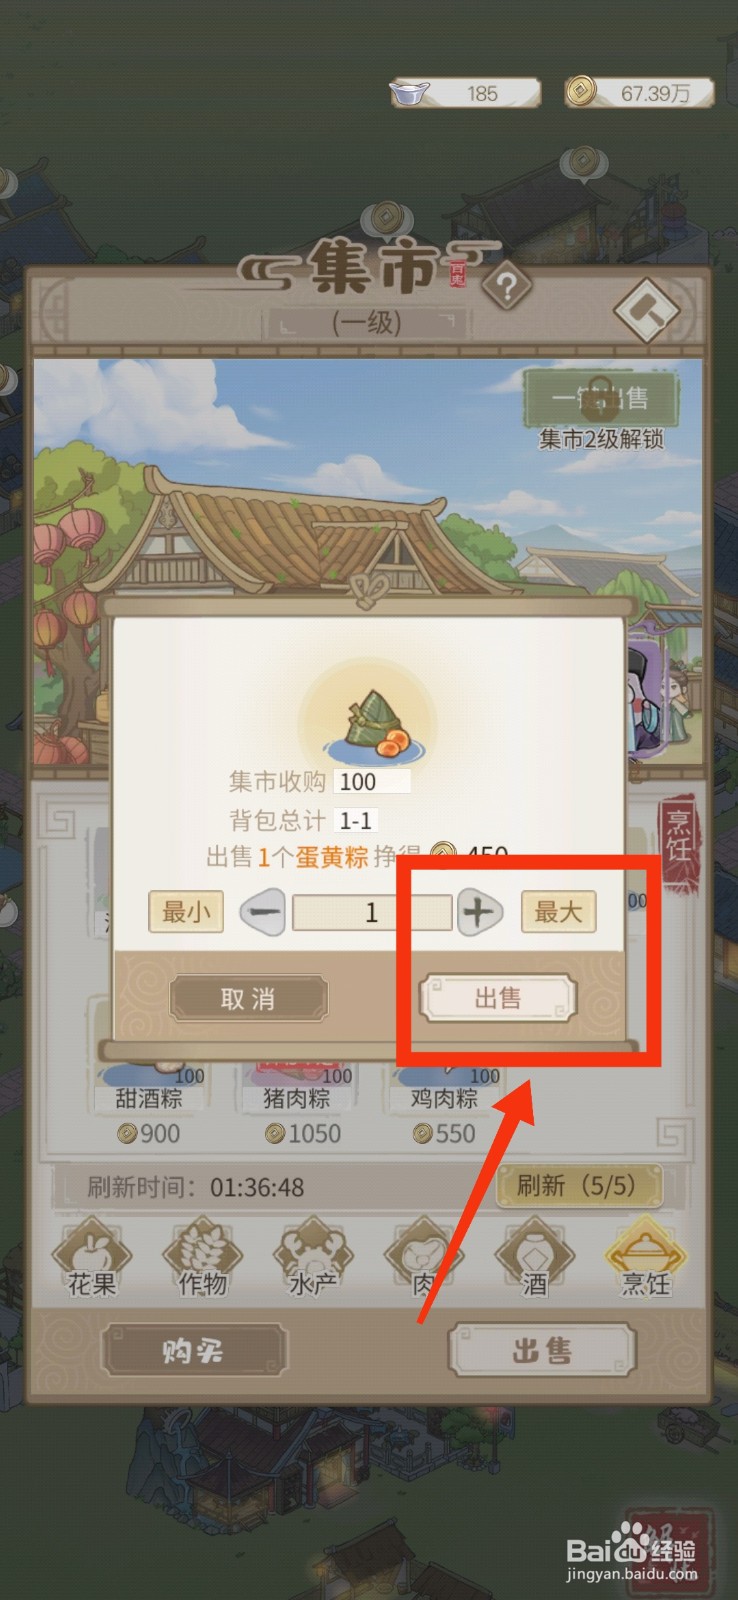Open the market help question mark icon

[506, 288]
